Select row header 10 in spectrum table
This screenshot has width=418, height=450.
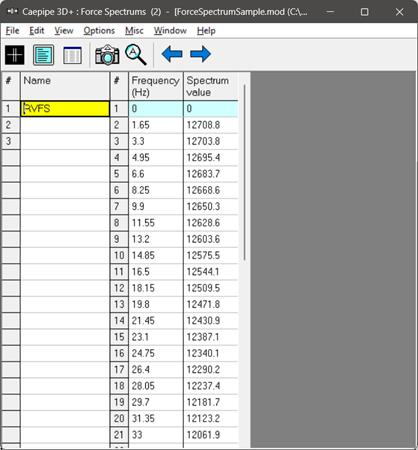[x=119, y=255]
